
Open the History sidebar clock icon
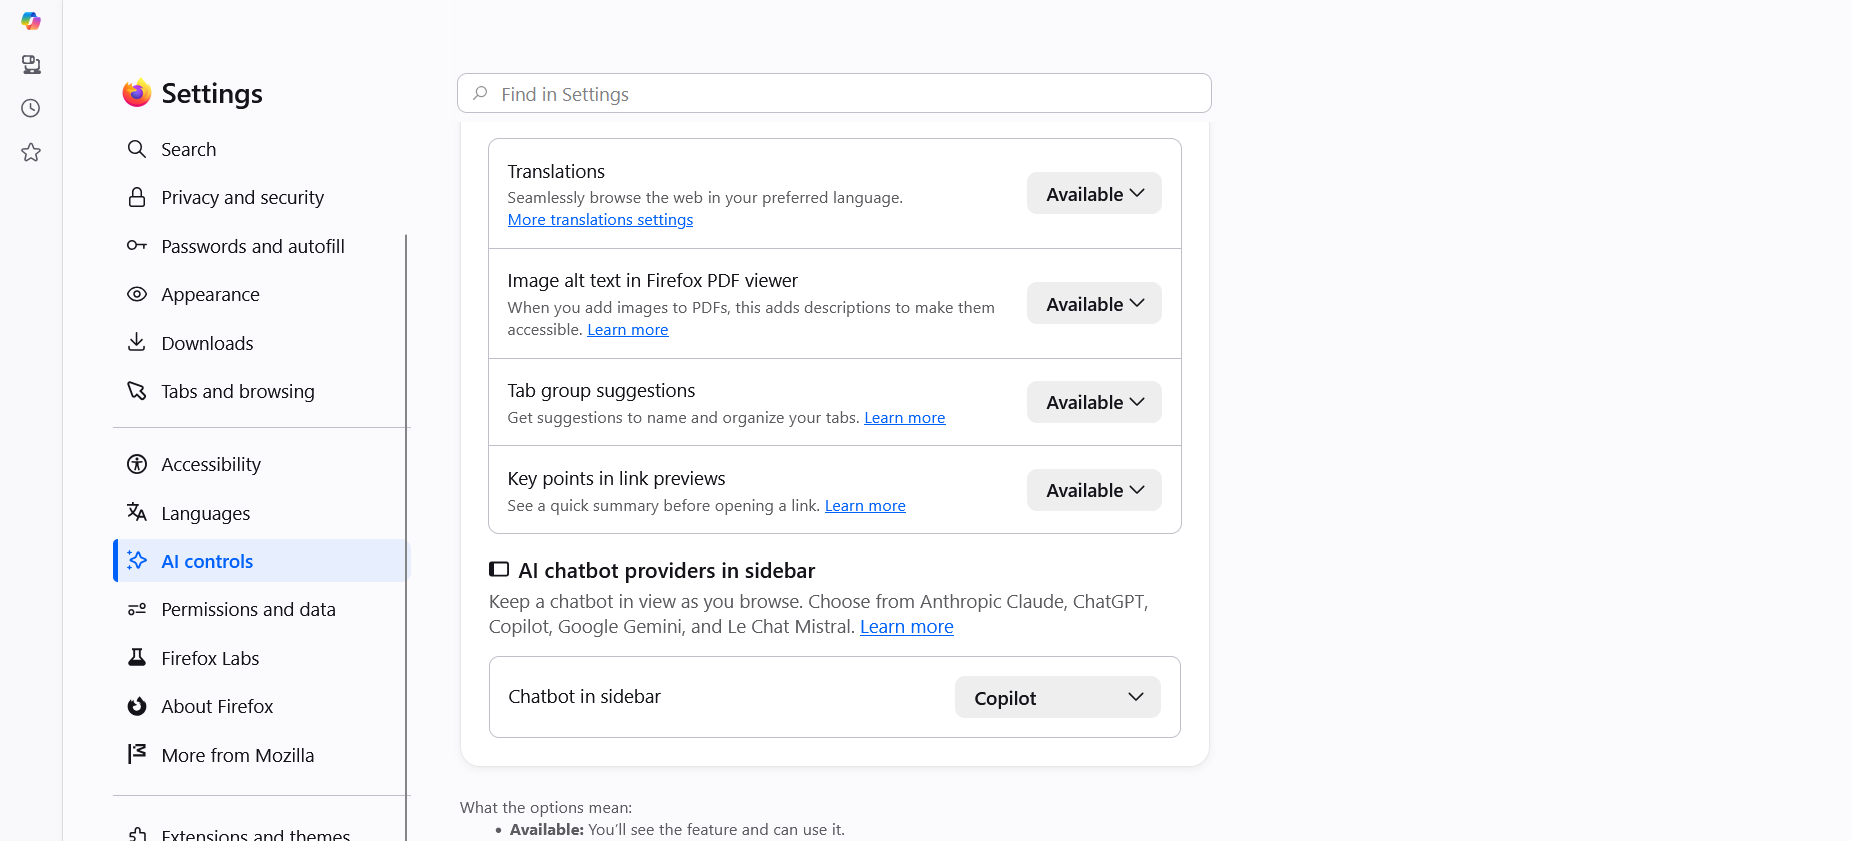[x=31, y=109]
